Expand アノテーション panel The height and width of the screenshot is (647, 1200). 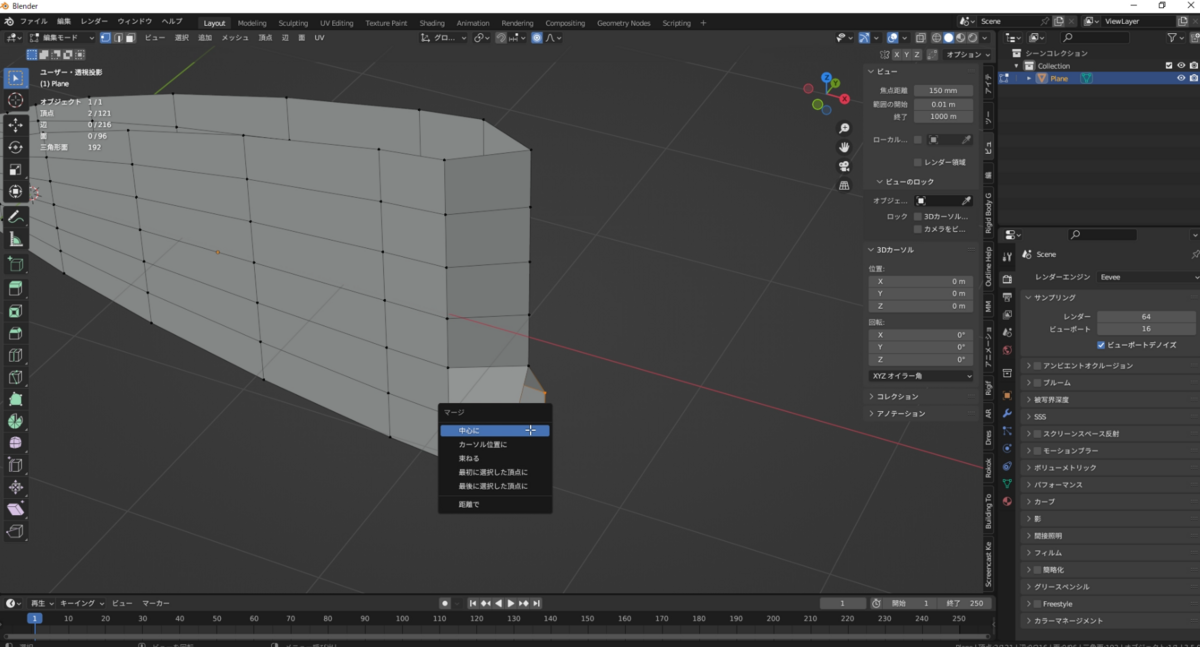click(x=900, y=414)
